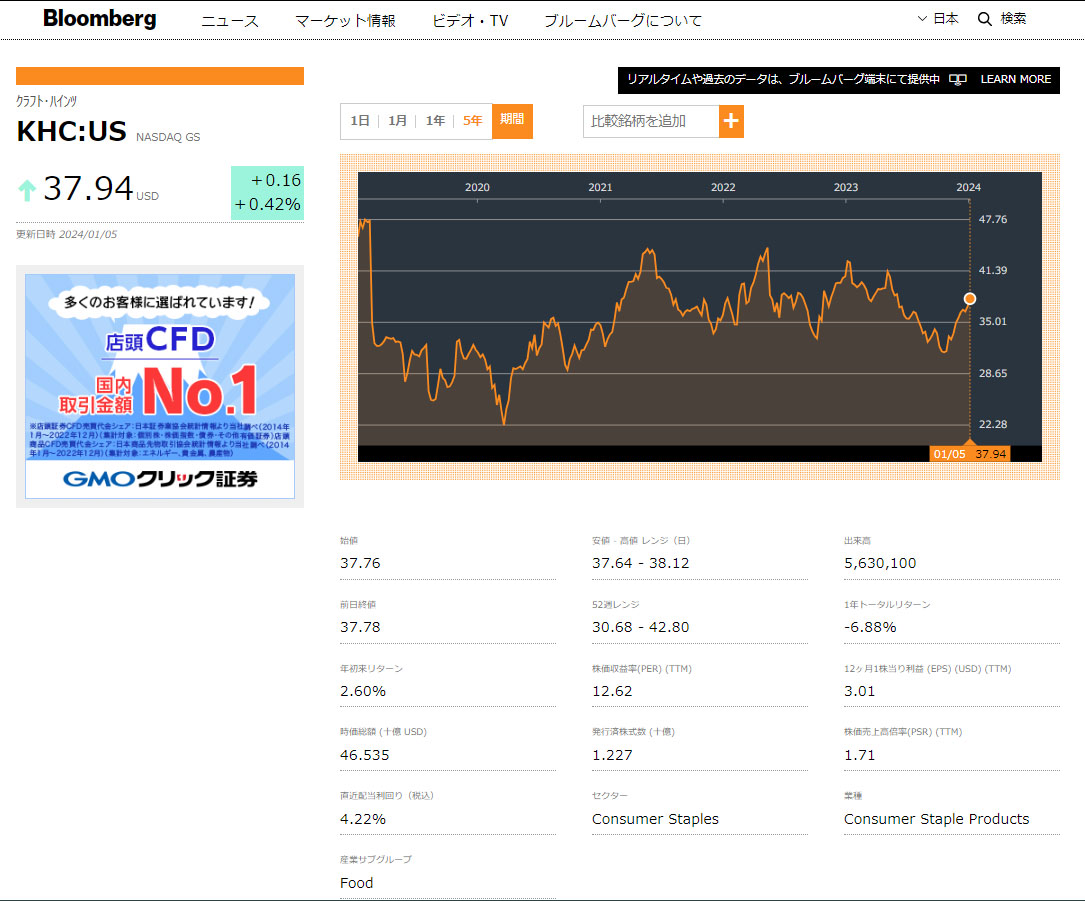Select the 1年 chart range
This screenshot has height=901, width=1085.
click(x=435, y=121)
